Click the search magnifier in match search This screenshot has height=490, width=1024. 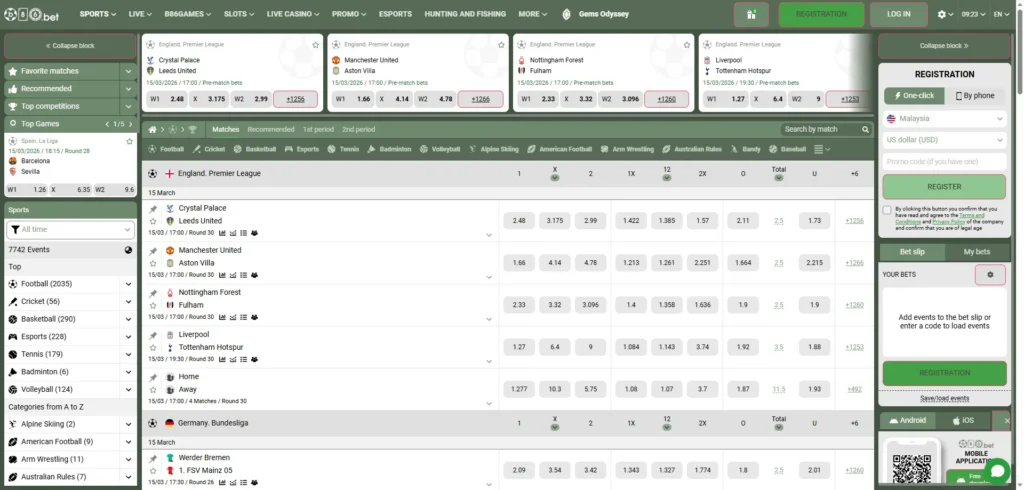tap(865, 129)
